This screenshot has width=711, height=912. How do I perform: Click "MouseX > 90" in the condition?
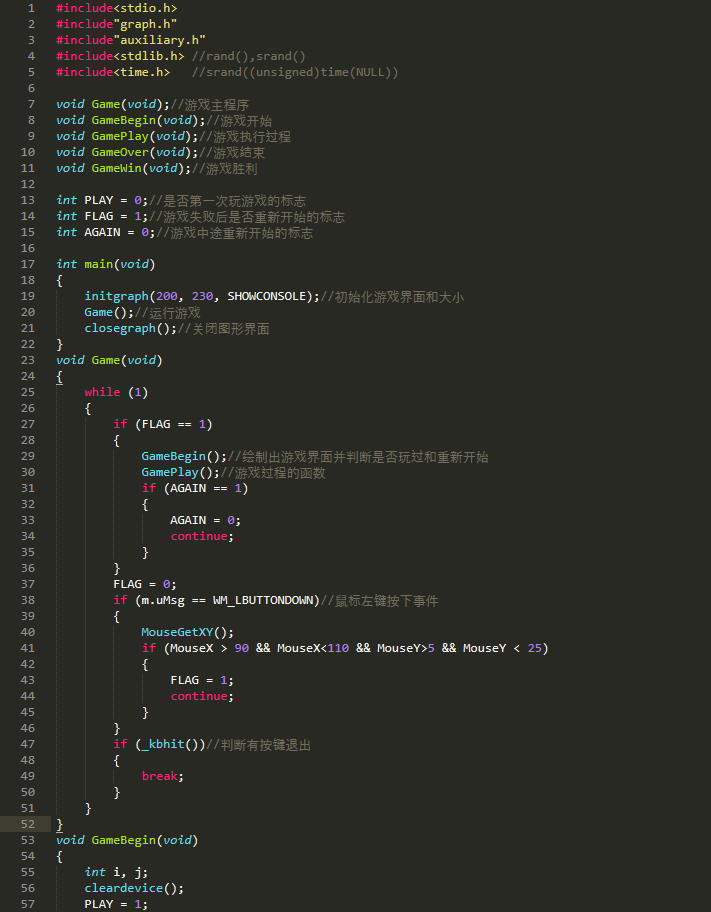tap(209, 648)
